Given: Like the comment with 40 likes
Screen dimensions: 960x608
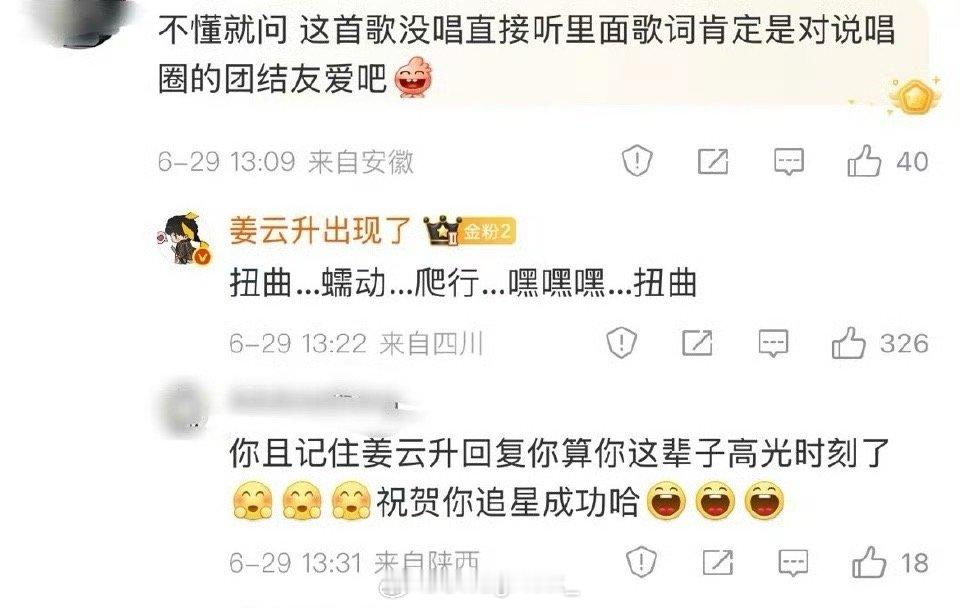Looking at the screenshot, I should click(864, 161).
